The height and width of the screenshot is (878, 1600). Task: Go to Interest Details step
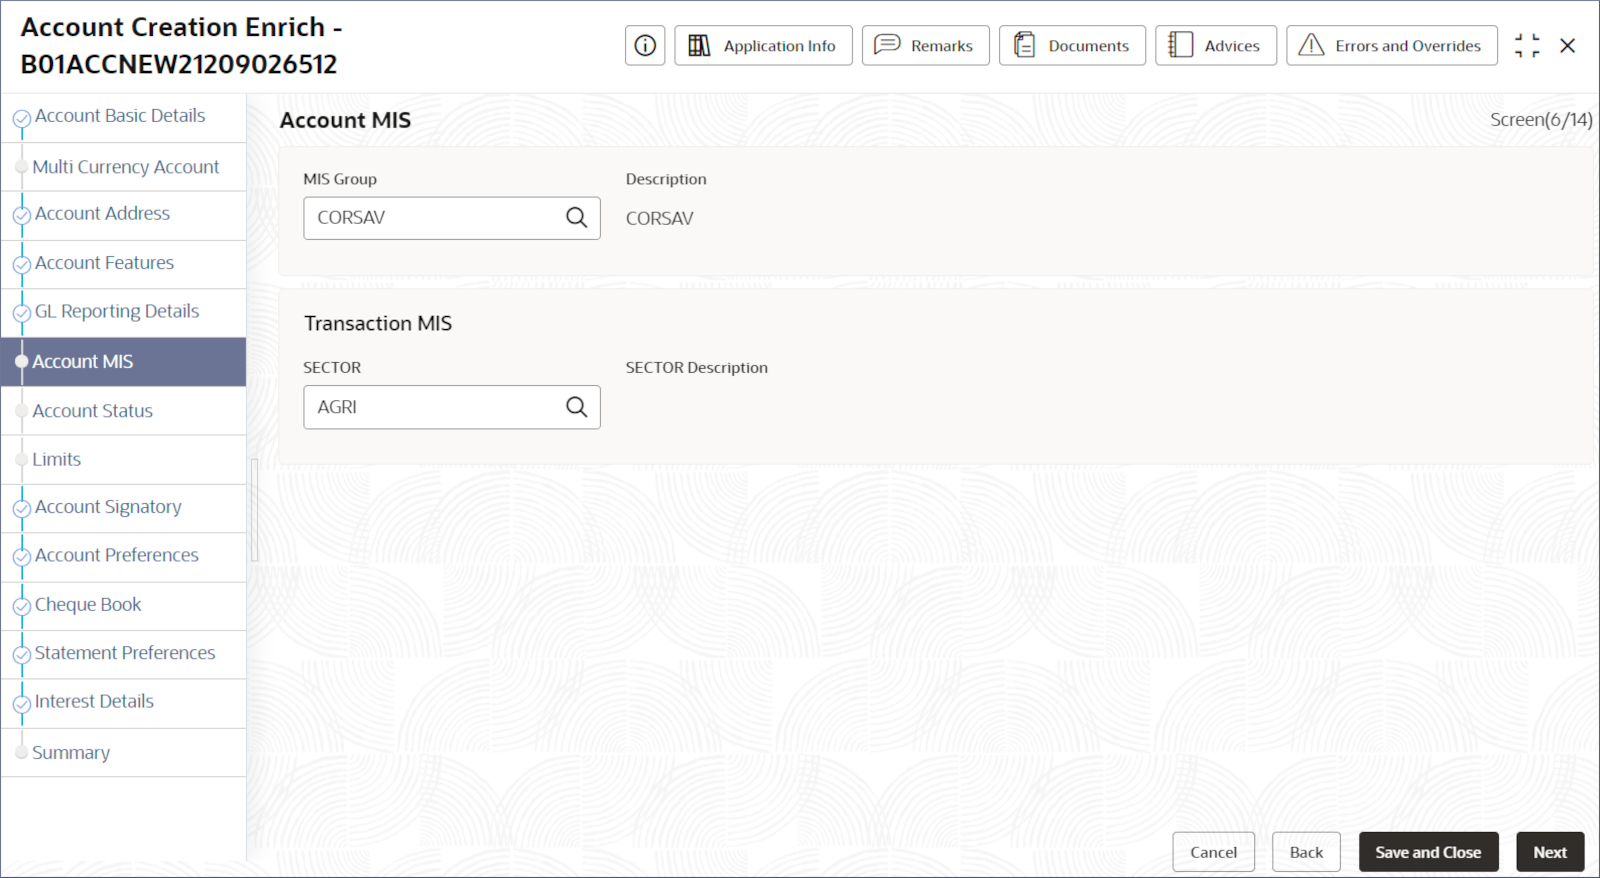[123, 703]
